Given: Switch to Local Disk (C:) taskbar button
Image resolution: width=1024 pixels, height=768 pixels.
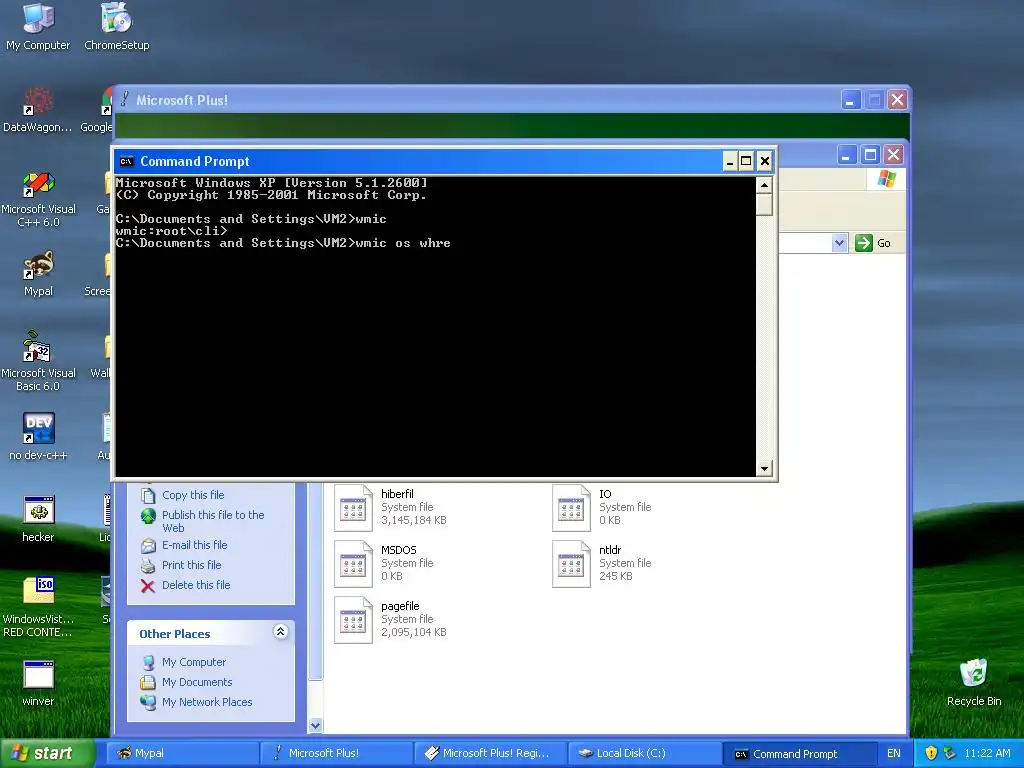Looking at the screenshot, I should [644, 753].
